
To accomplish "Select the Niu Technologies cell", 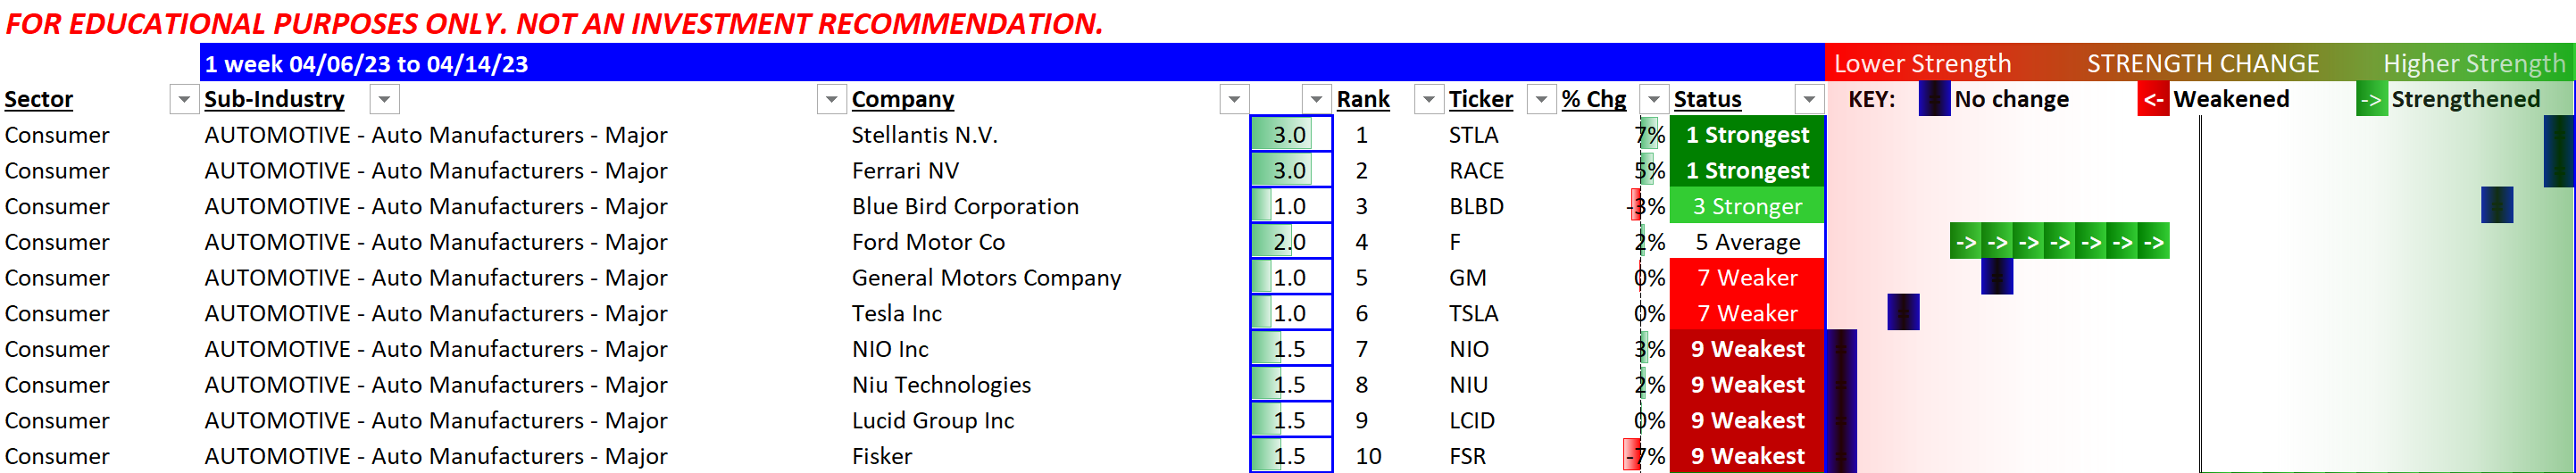I will 941,385.
